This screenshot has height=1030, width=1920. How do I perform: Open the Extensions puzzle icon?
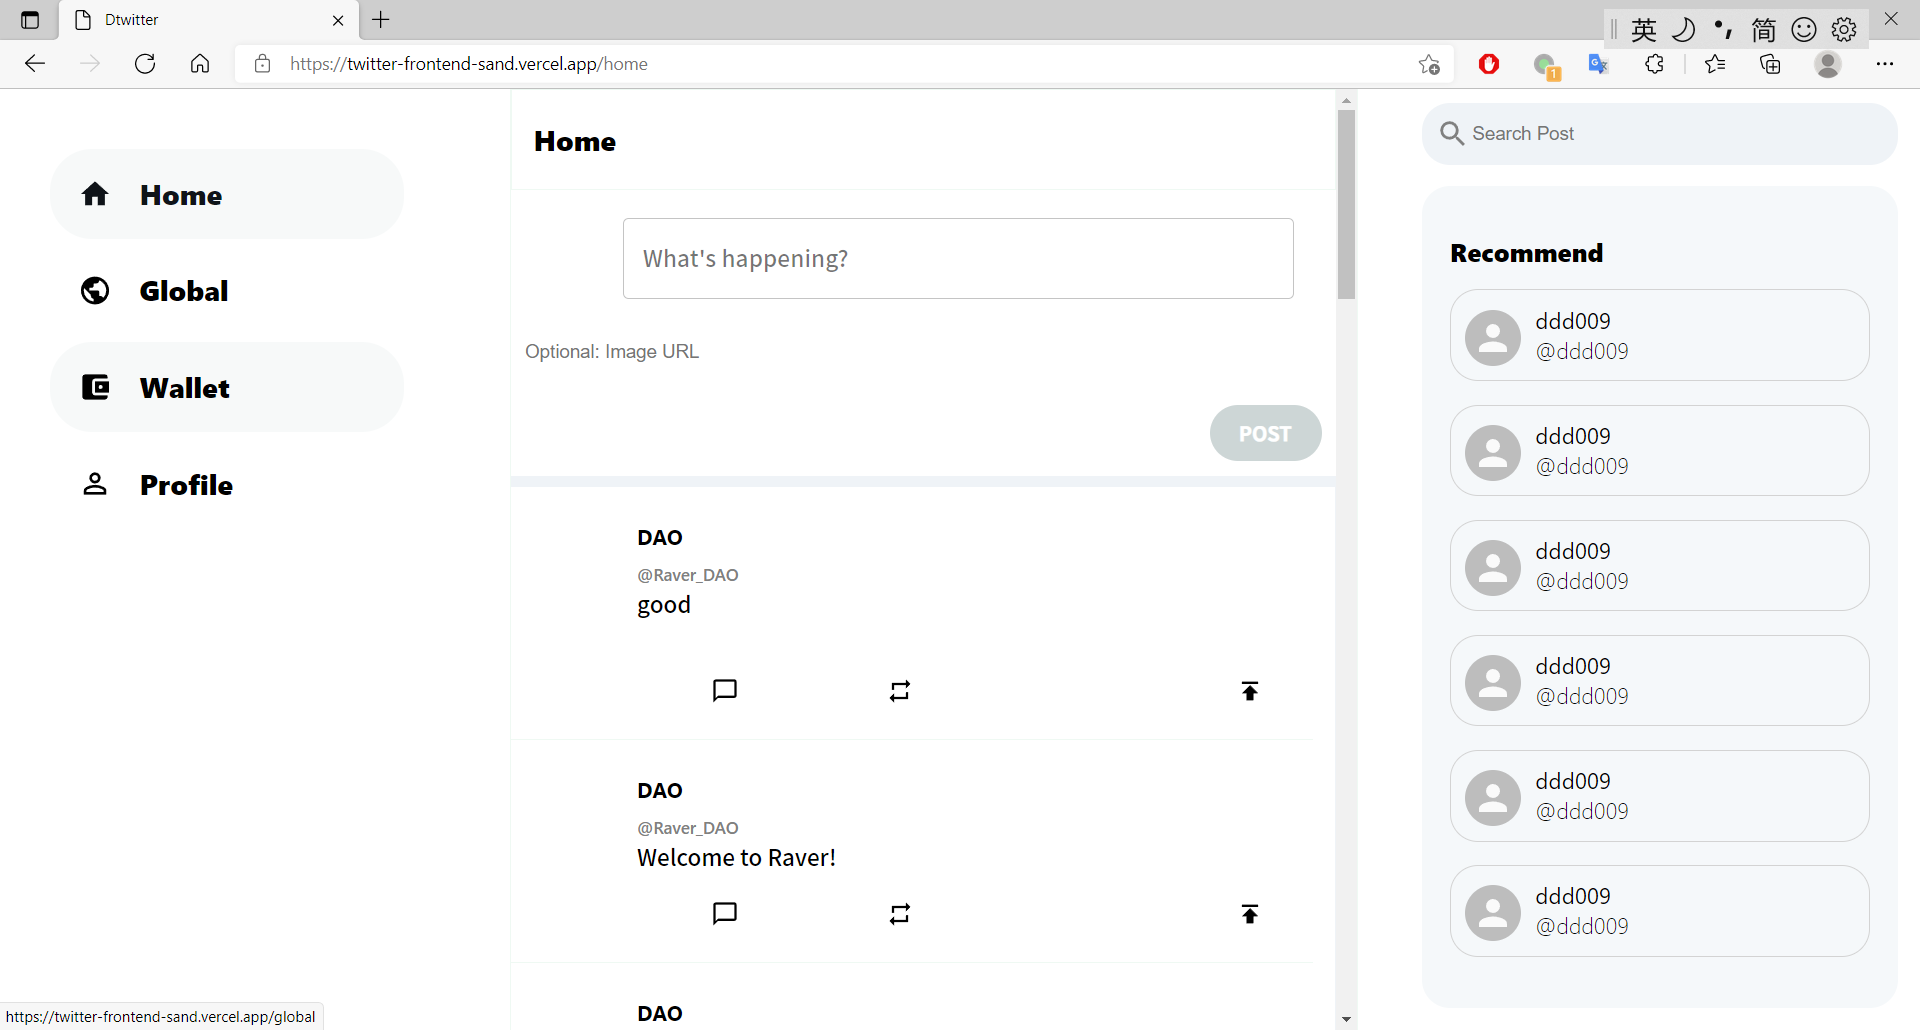tap(1654, 64)
